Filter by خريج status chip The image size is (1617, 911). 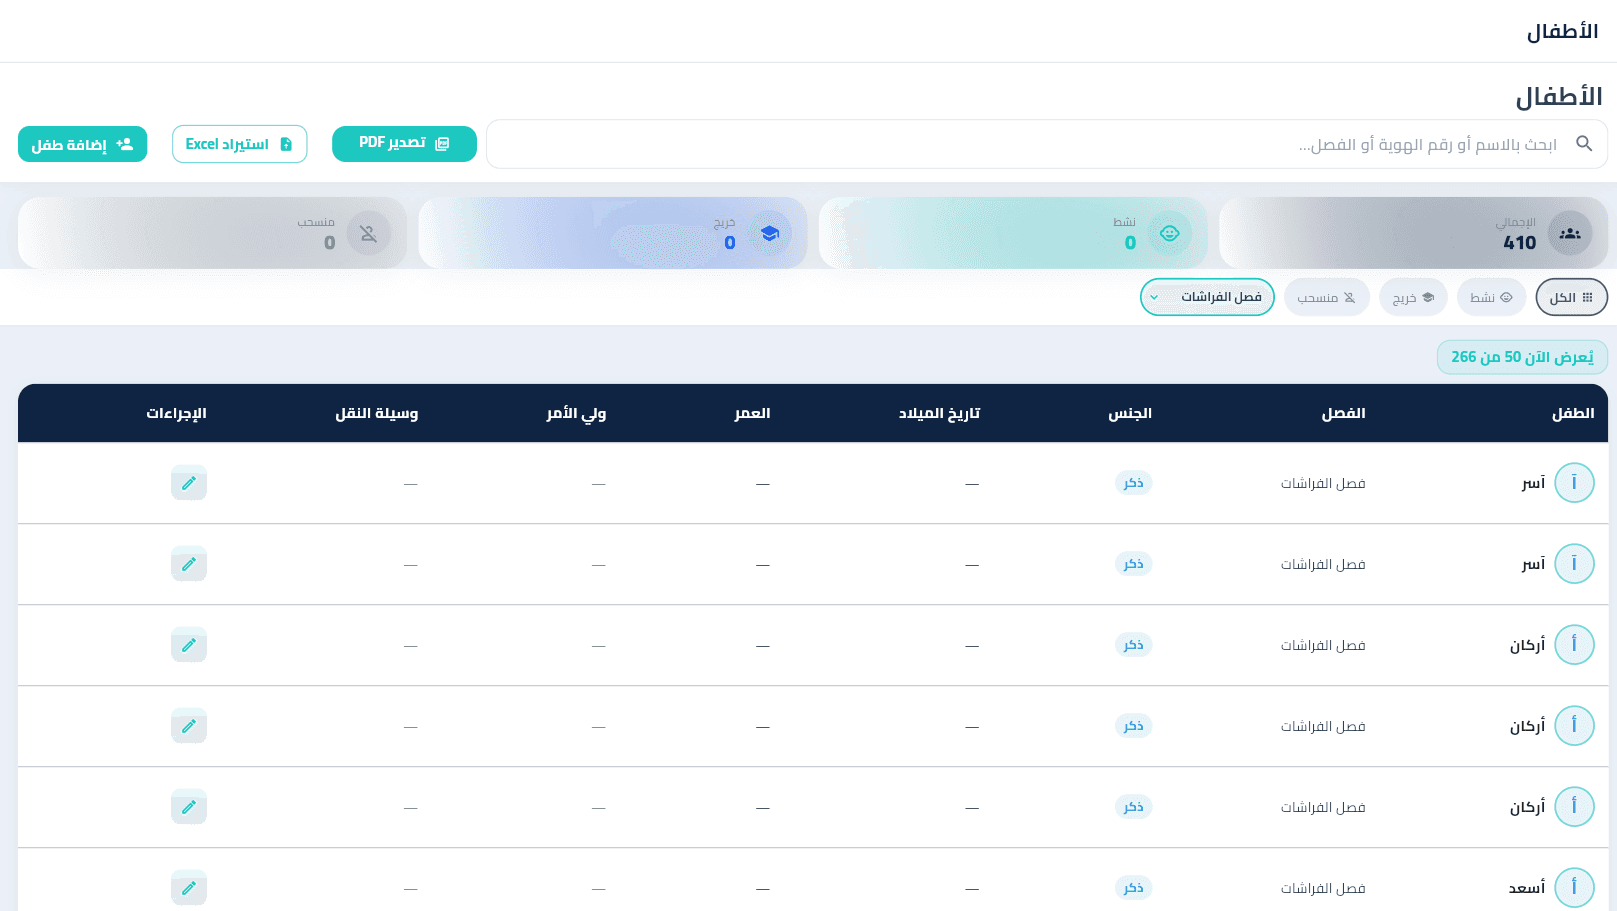point(1413,297)
